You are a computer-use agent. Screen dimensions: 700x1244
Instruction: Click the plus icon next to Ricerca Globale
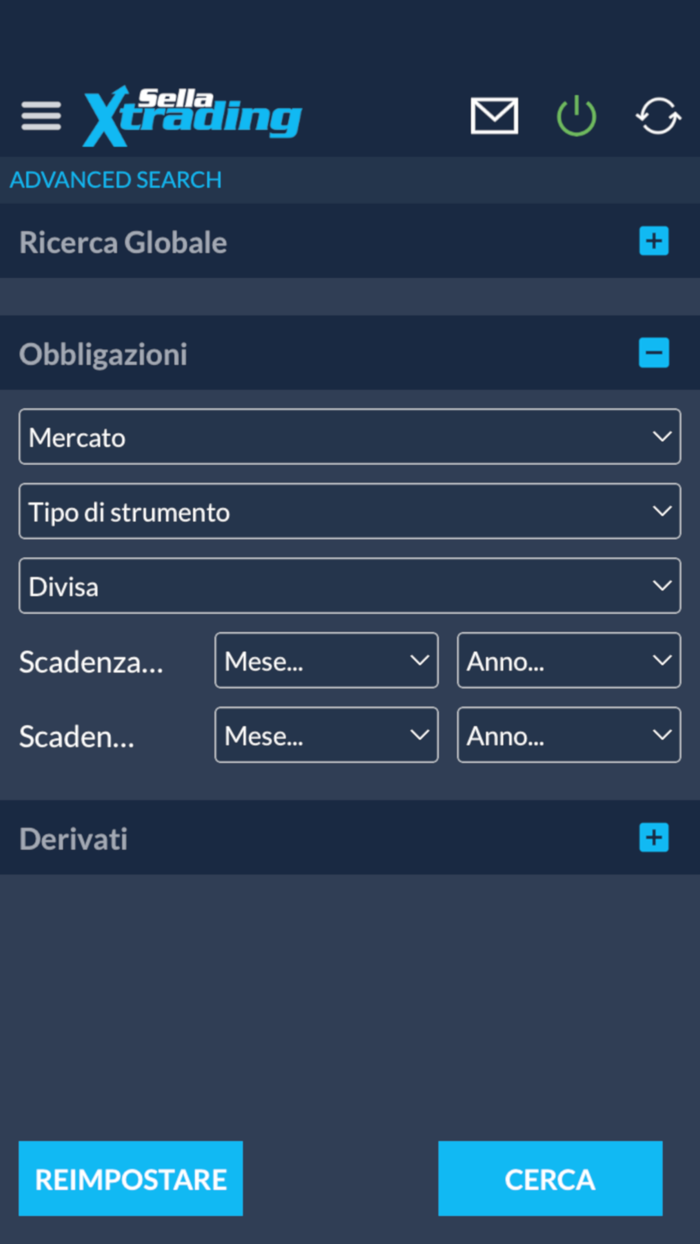click(654, 241)
